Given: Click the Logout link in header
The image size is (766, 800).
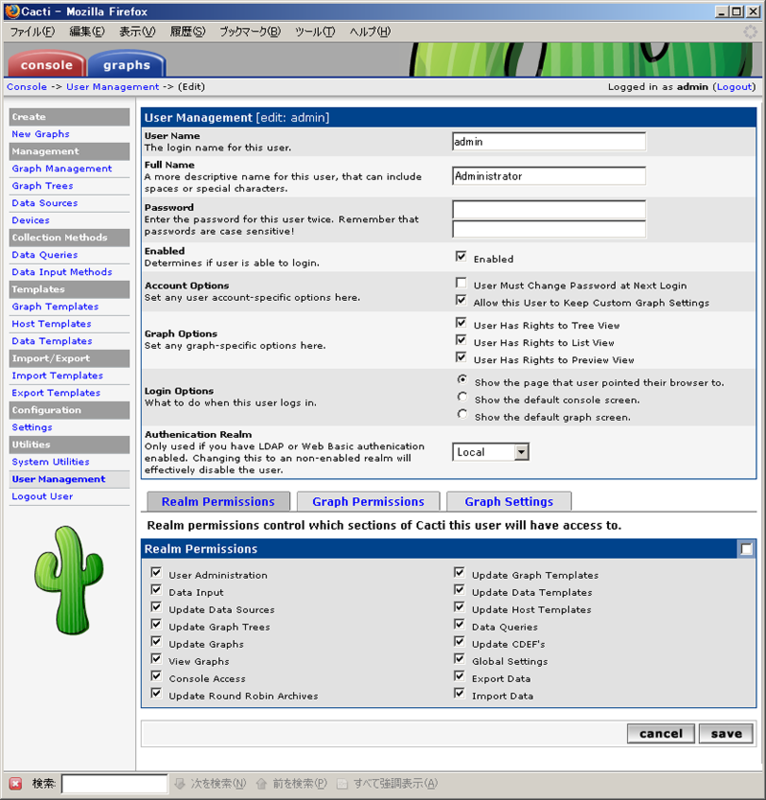Looking at the screenshot, I should pos(735,87).
